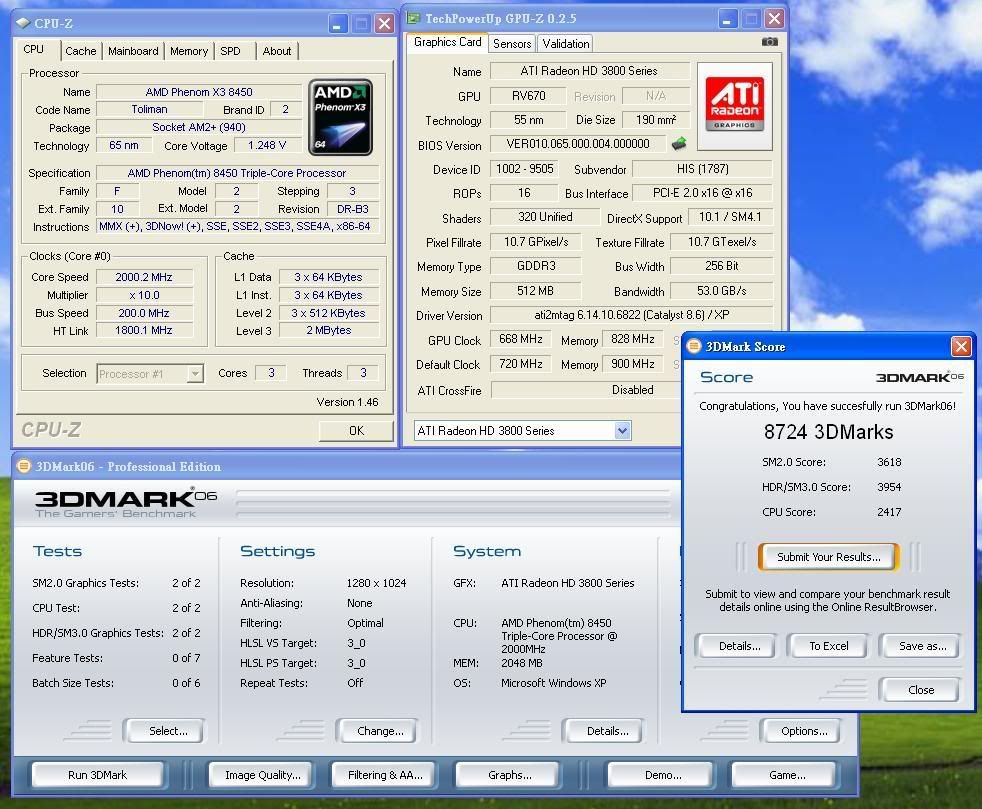
Task: Switch to the Mainboard tab in CPU-Z
Action: click(x=133, y=51)
